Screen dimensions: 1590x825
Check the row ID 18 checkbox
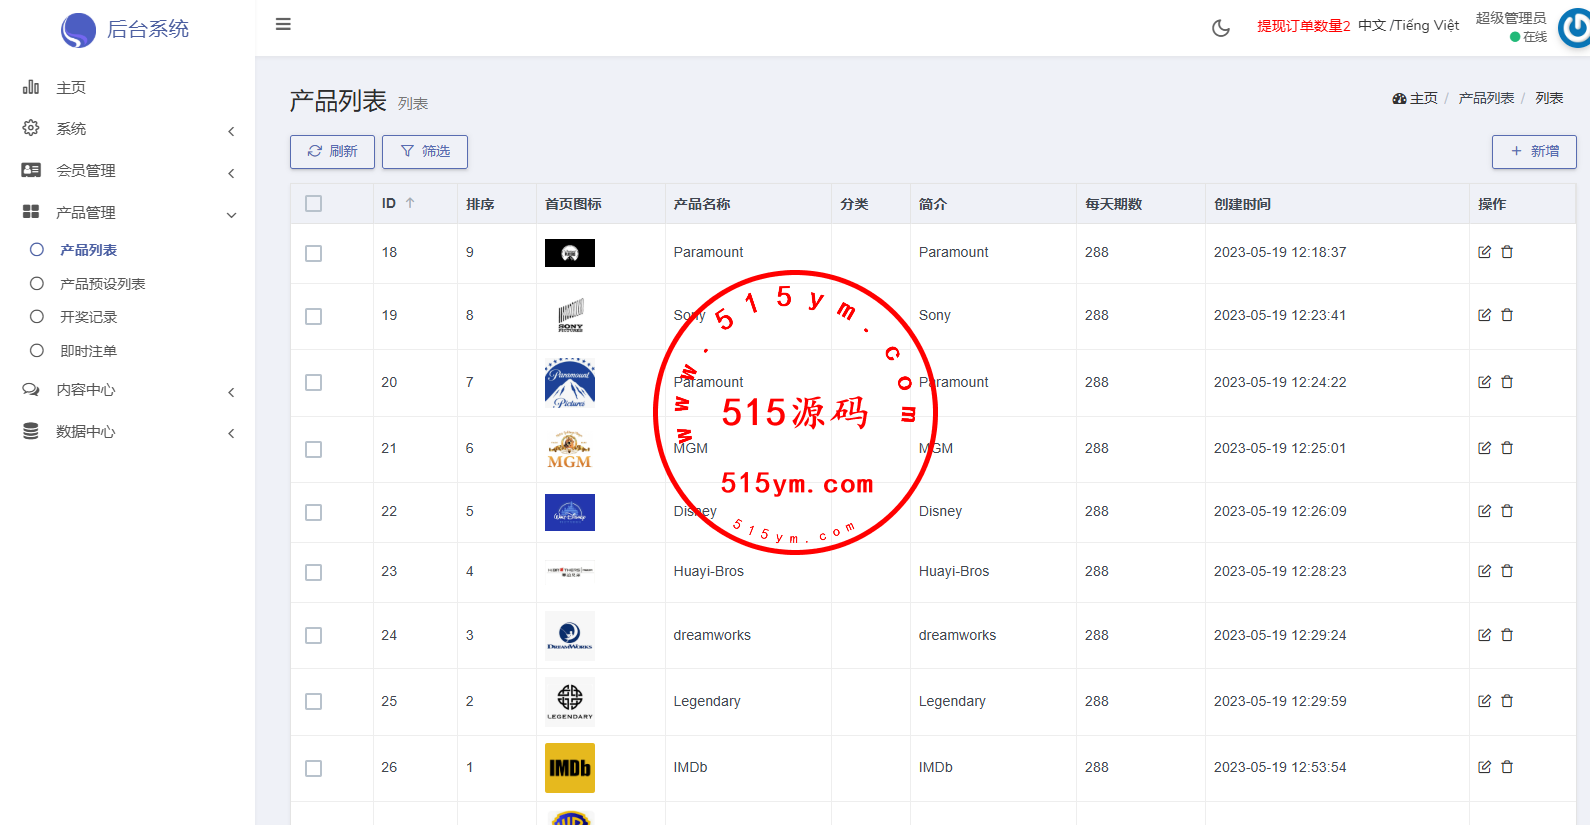[314, 253]
